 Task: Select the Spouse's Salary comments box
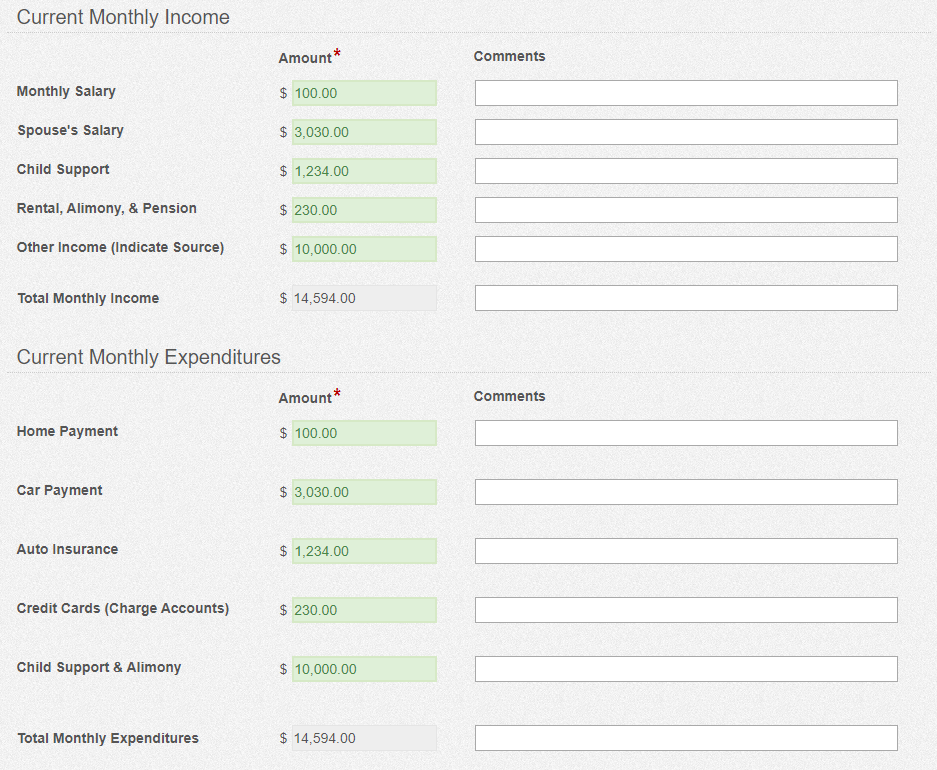pyautogui.click(x=686, y=132)
